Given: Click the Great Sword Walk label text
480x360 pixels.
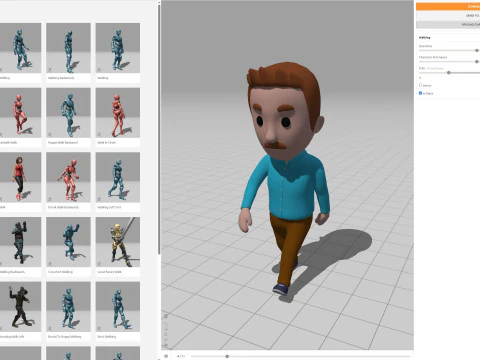Looking at the screenshot, I should click(109, 272).
